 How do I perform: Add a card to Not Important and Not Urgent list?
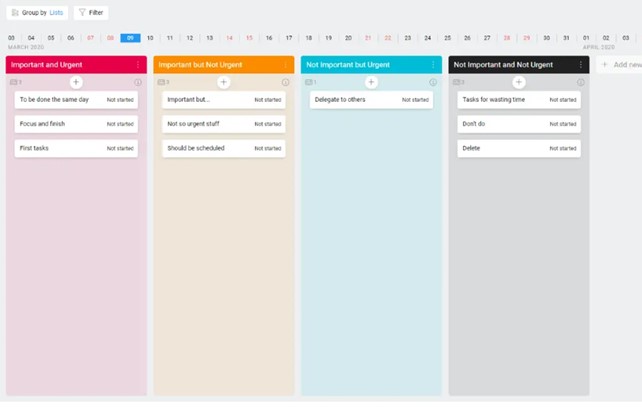518,82
